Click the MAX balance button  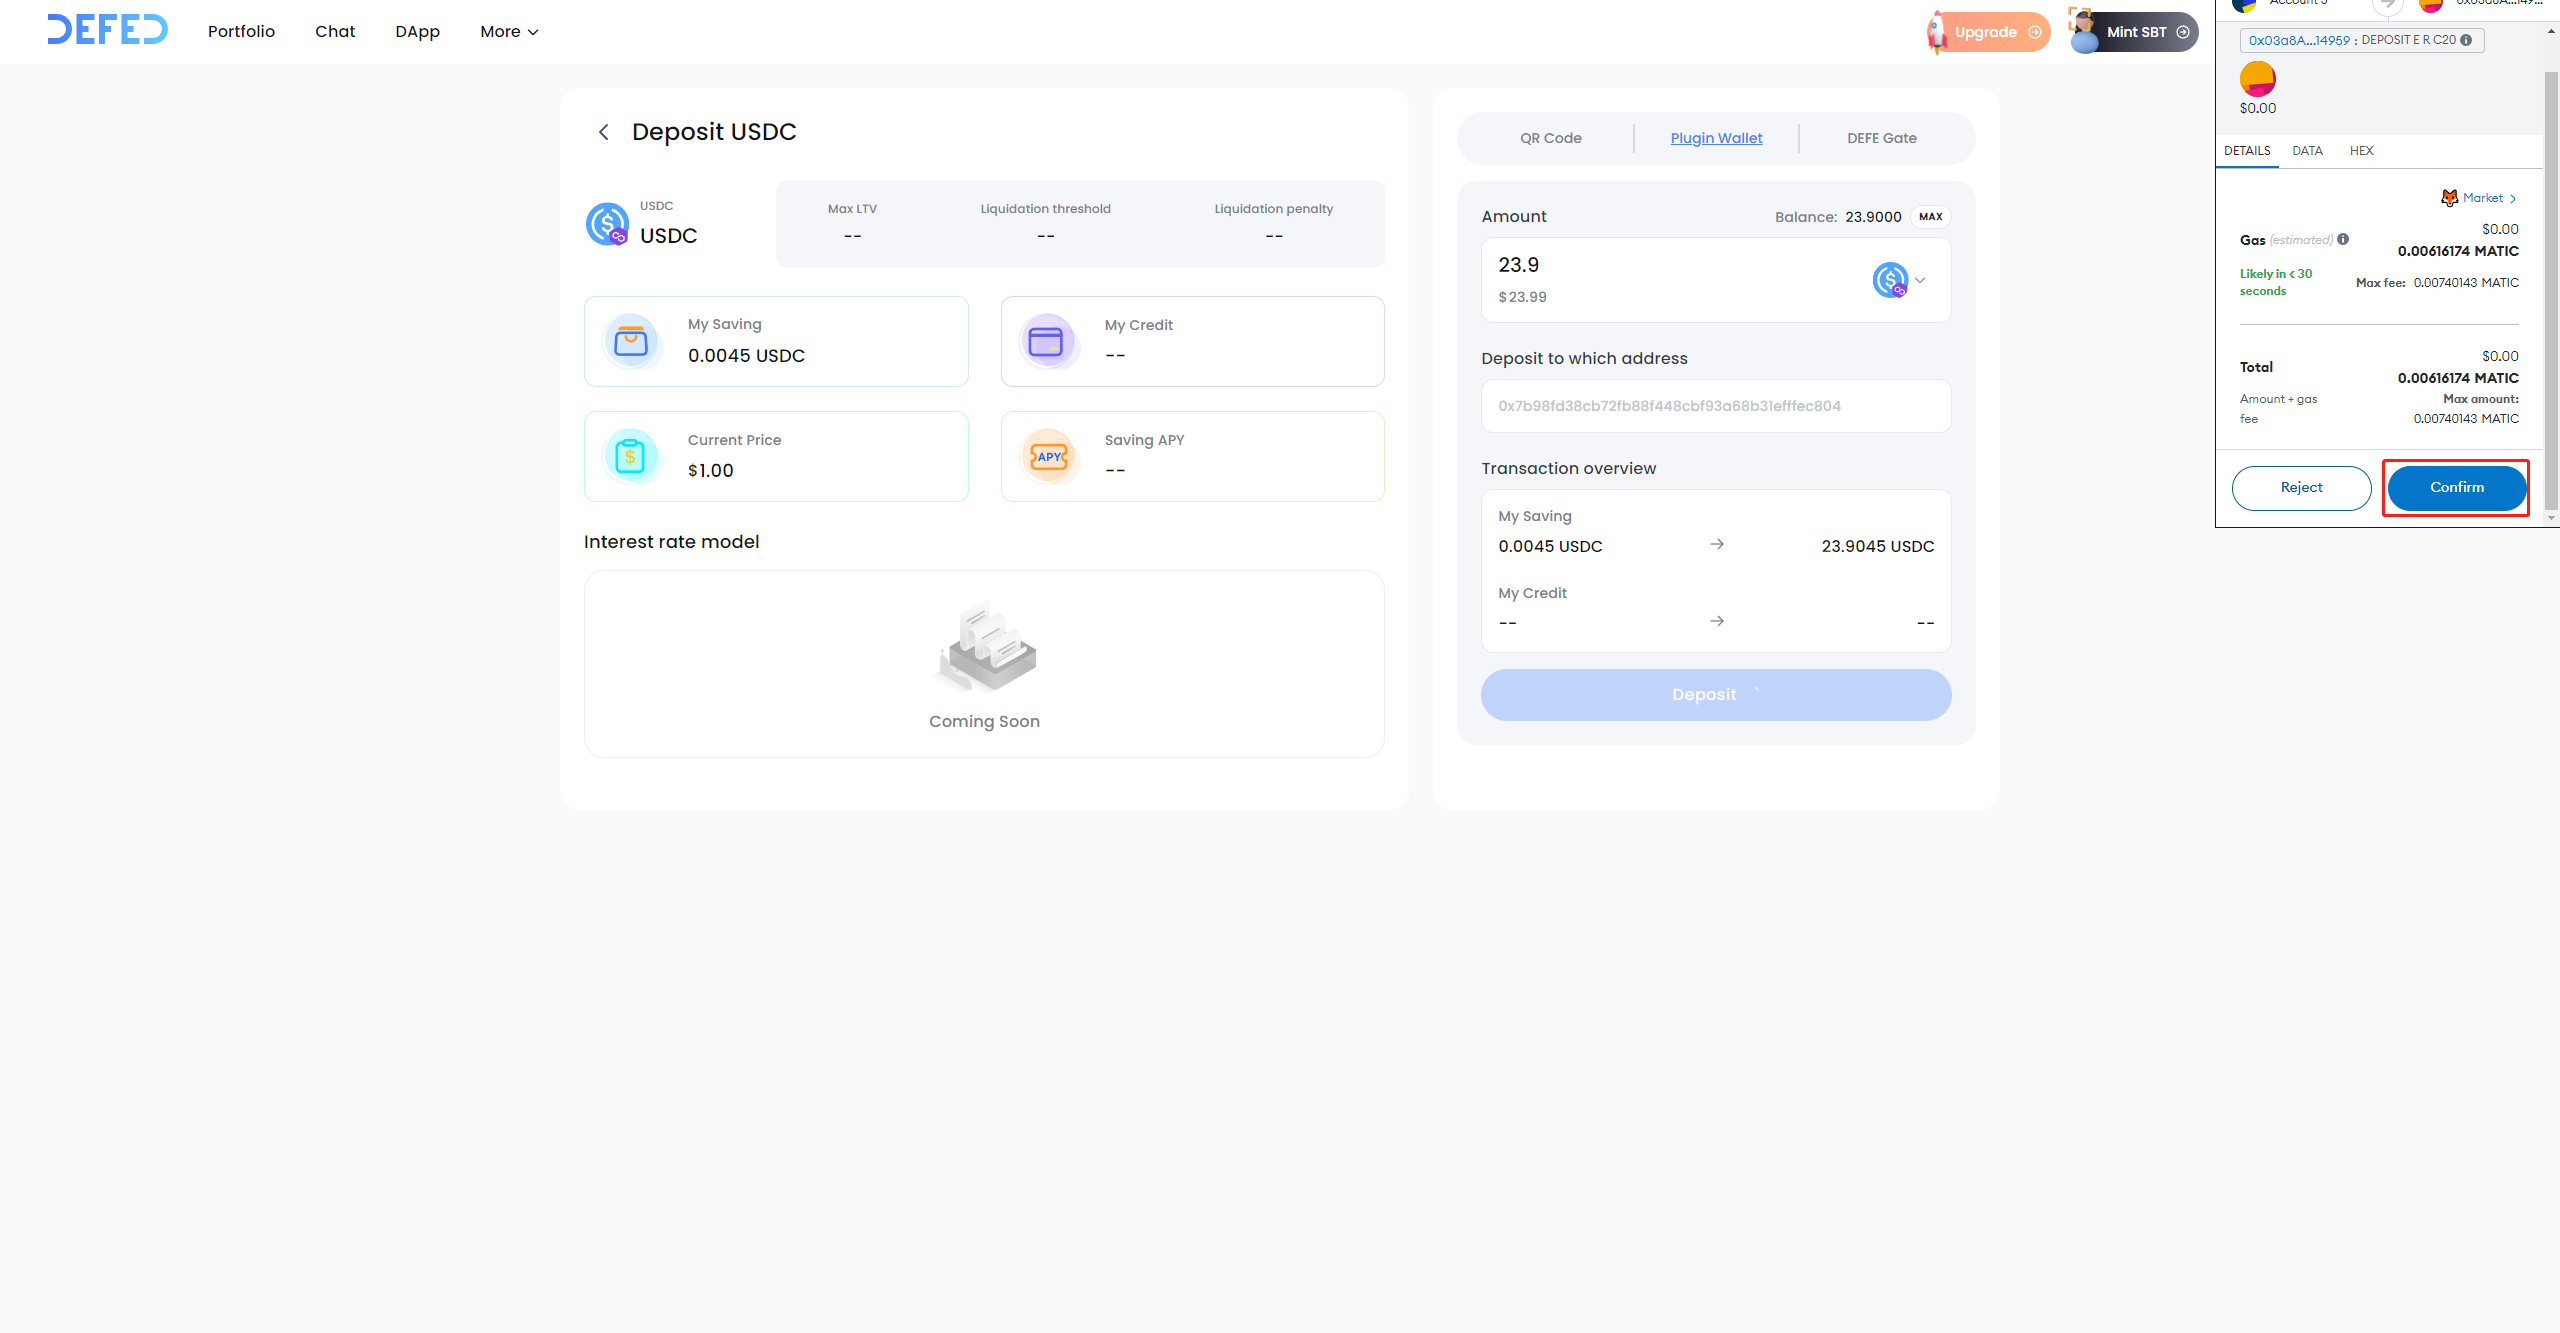pyautogui.click(x=1930, y=216)
